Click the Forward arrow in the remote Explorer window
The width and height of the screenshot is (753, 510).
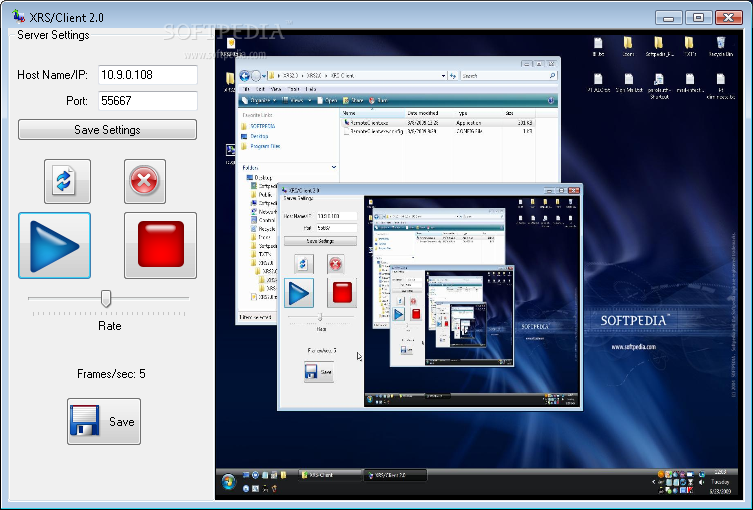(x=256, y=76)
